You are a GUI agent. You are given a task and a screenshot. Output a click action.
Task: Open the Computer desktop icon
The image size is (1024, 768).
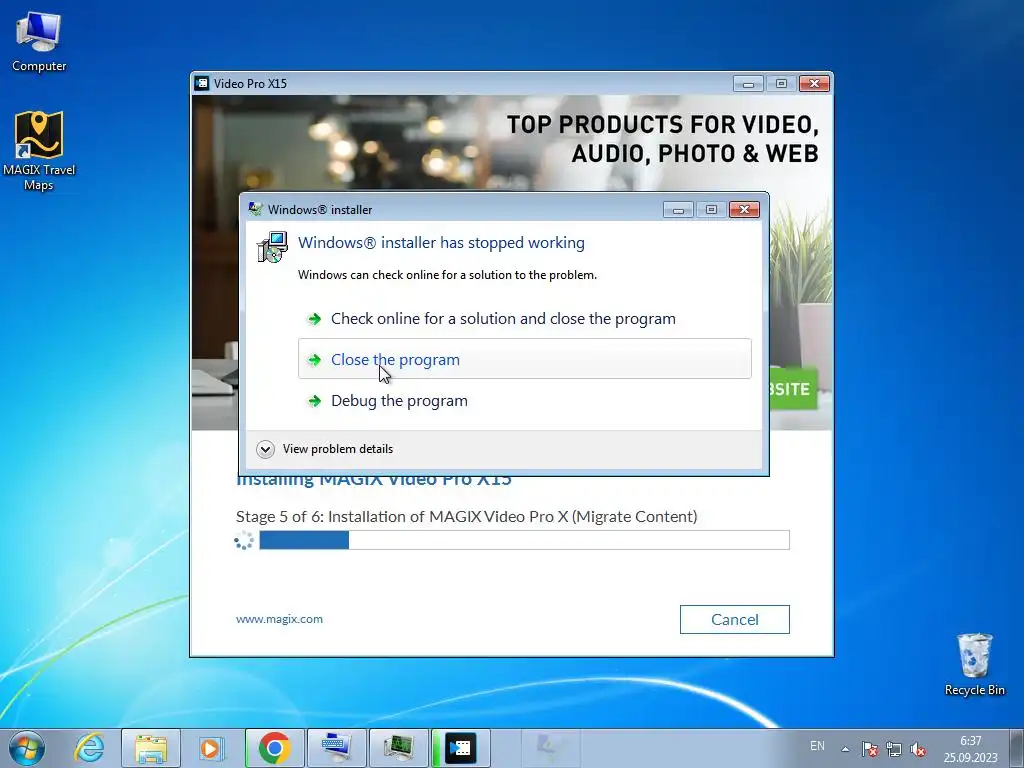click(39, 41)
